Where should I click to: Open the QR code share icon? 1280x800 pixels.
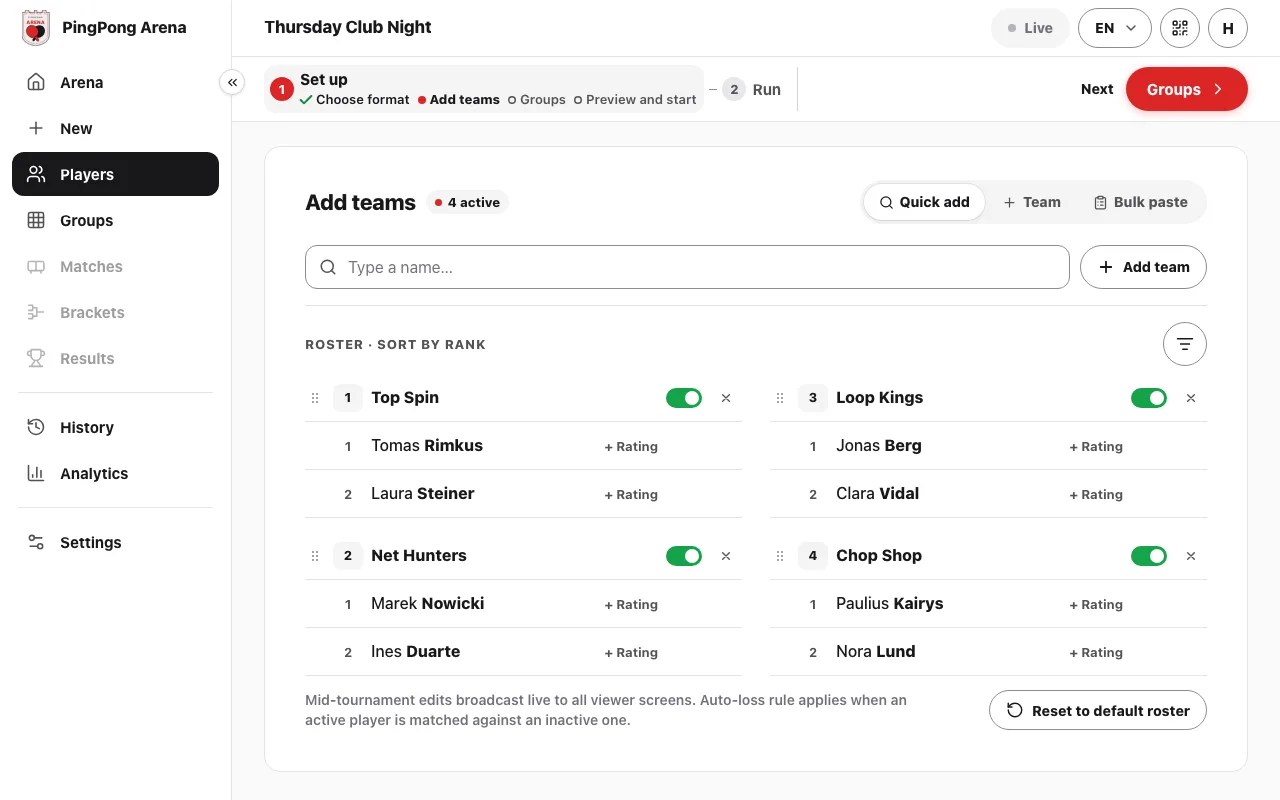tap(1180, 28)
